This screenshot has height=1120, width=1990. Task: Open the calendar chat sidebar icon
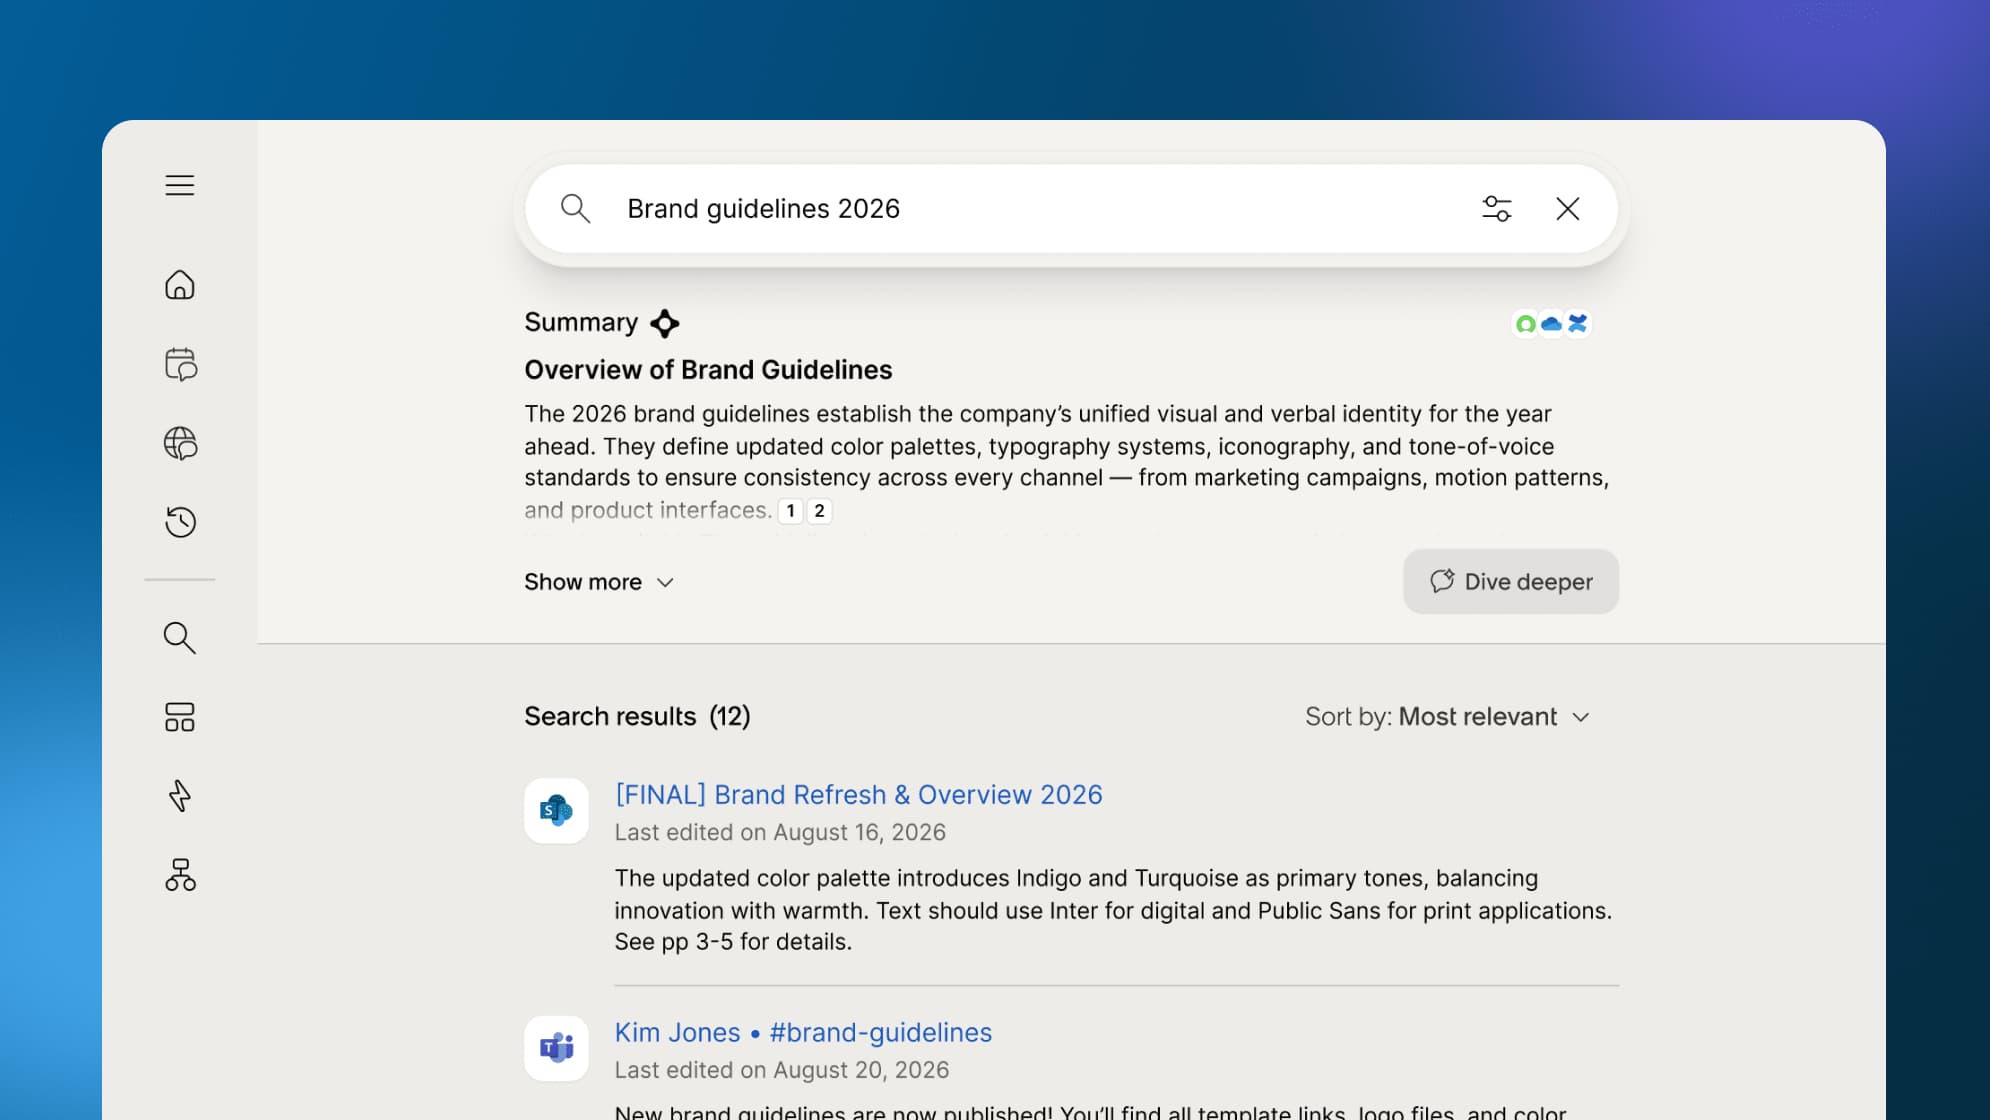point(180,364)
